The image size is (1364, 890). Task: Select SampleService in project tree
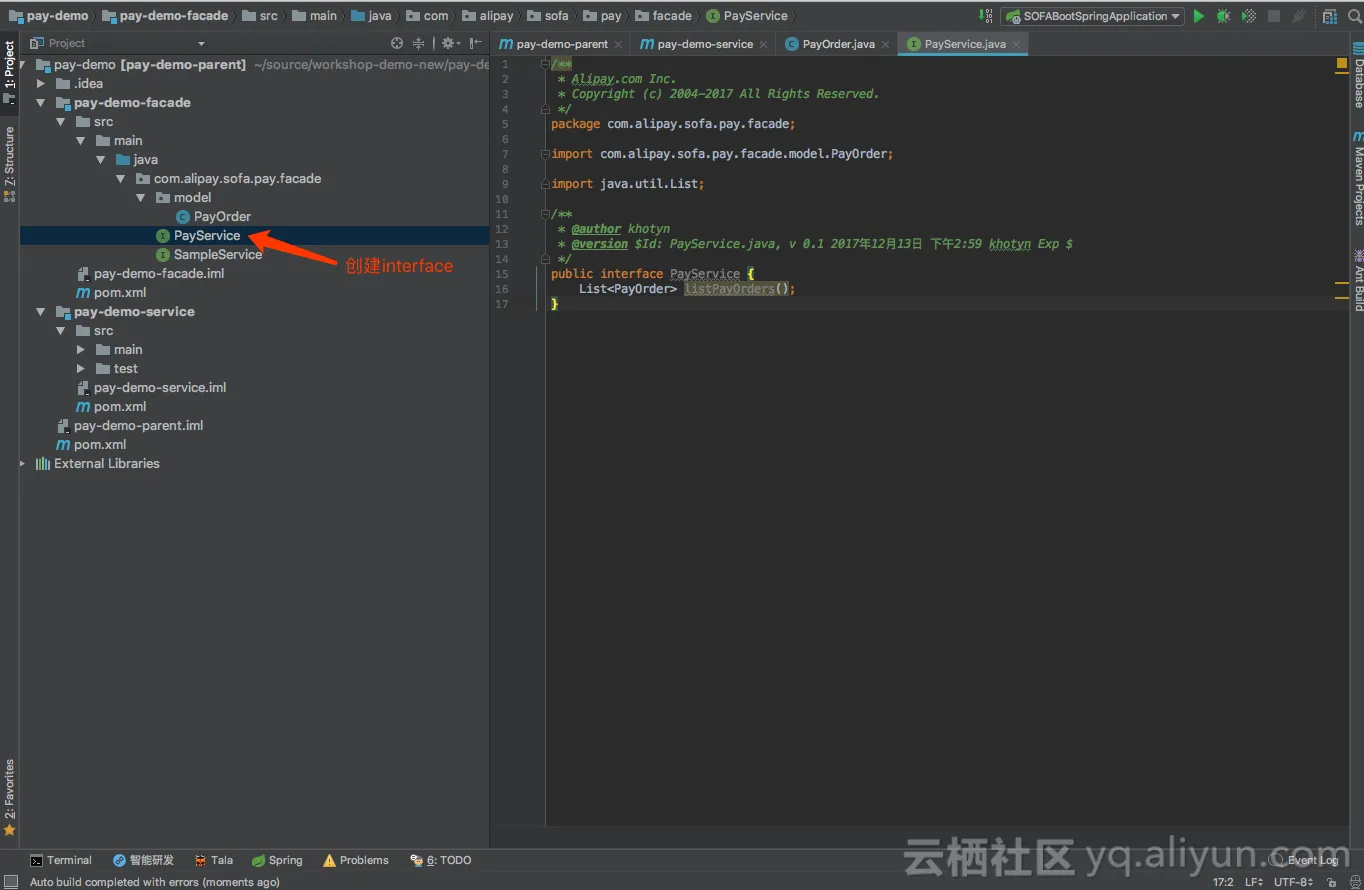pos(209,254)
